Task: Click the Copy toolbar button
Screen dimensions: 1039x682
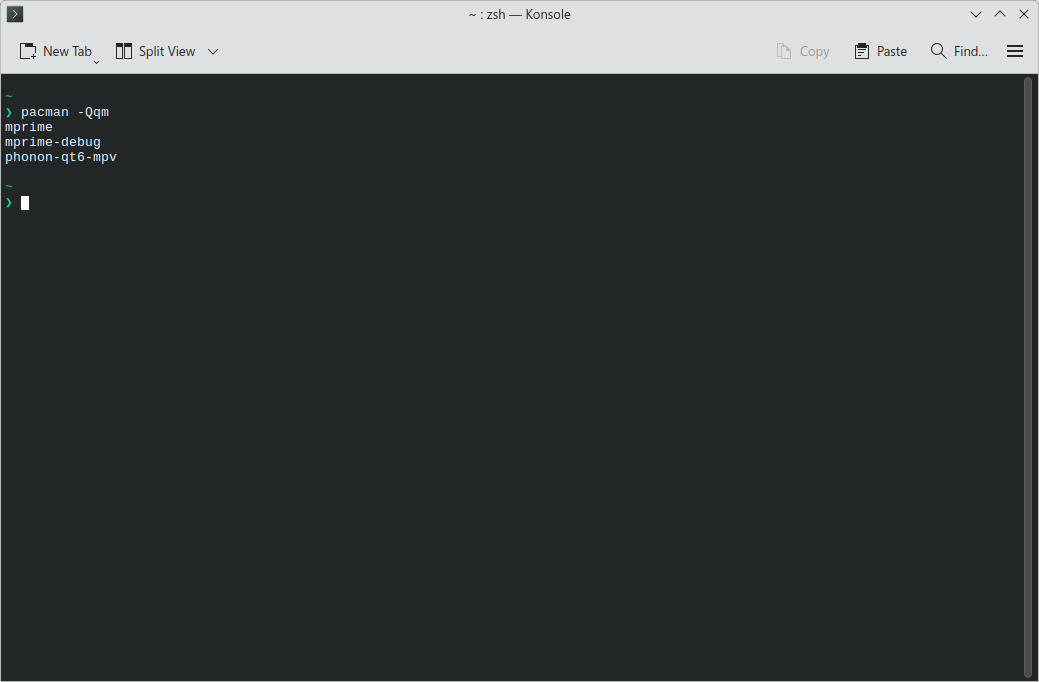Action: 803,52
